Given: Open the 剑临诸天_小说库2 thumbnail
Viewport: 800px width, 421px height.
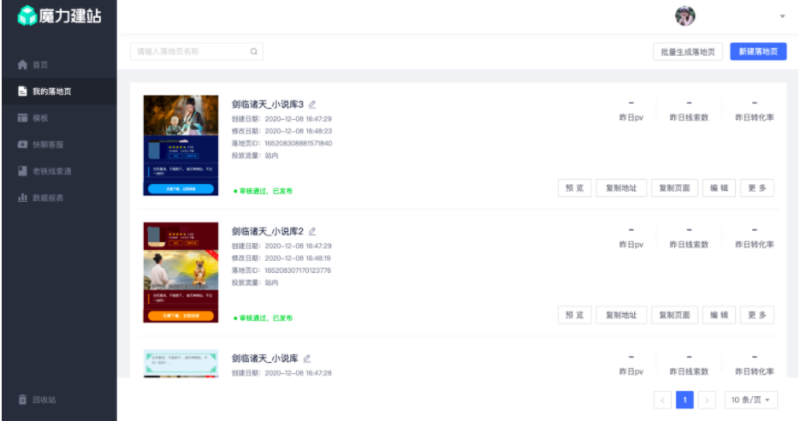Looking at the screenshot, I should tap(181, 273).
